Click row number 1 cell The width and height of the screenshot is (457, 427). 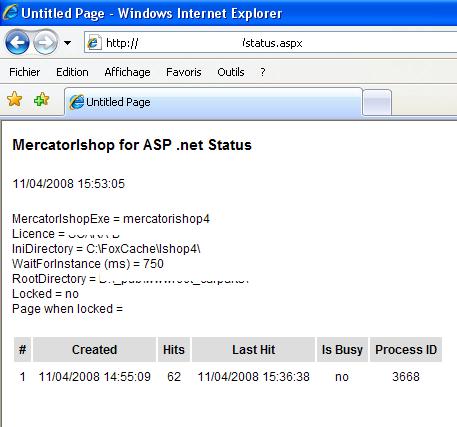22,377
